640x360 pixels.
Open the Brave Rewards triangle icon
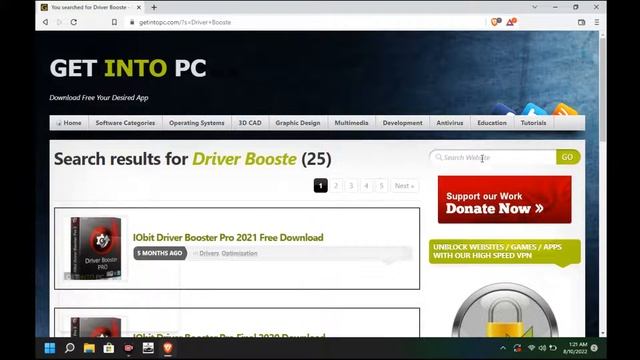[511, 22]
